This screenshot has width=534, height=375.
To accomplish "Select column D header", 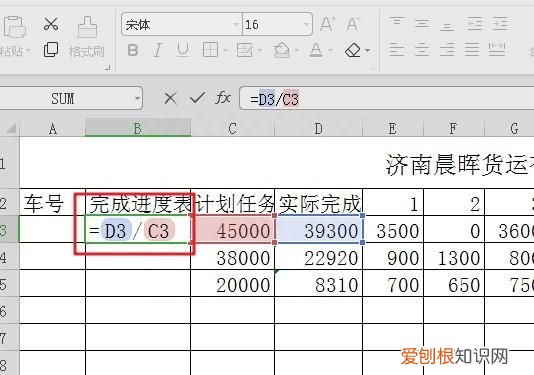I will coord(318,128).
